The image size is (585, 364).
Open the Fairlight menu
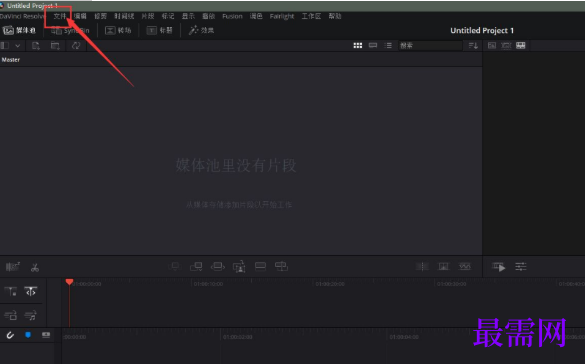pos(282,16)
